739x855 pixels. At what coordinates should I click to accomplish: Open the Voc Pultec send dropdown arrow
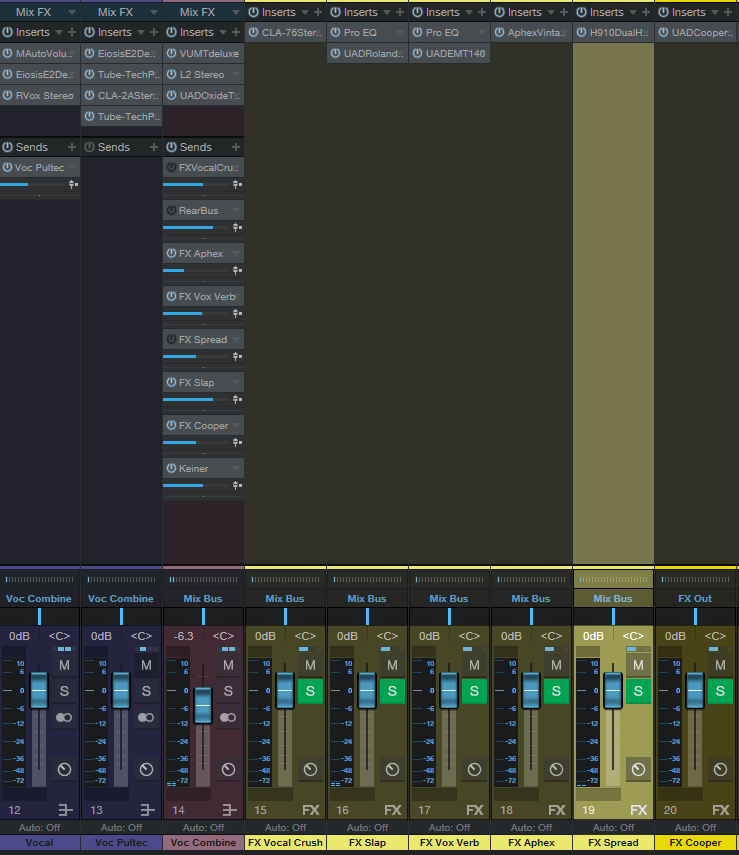click(72, 167)
